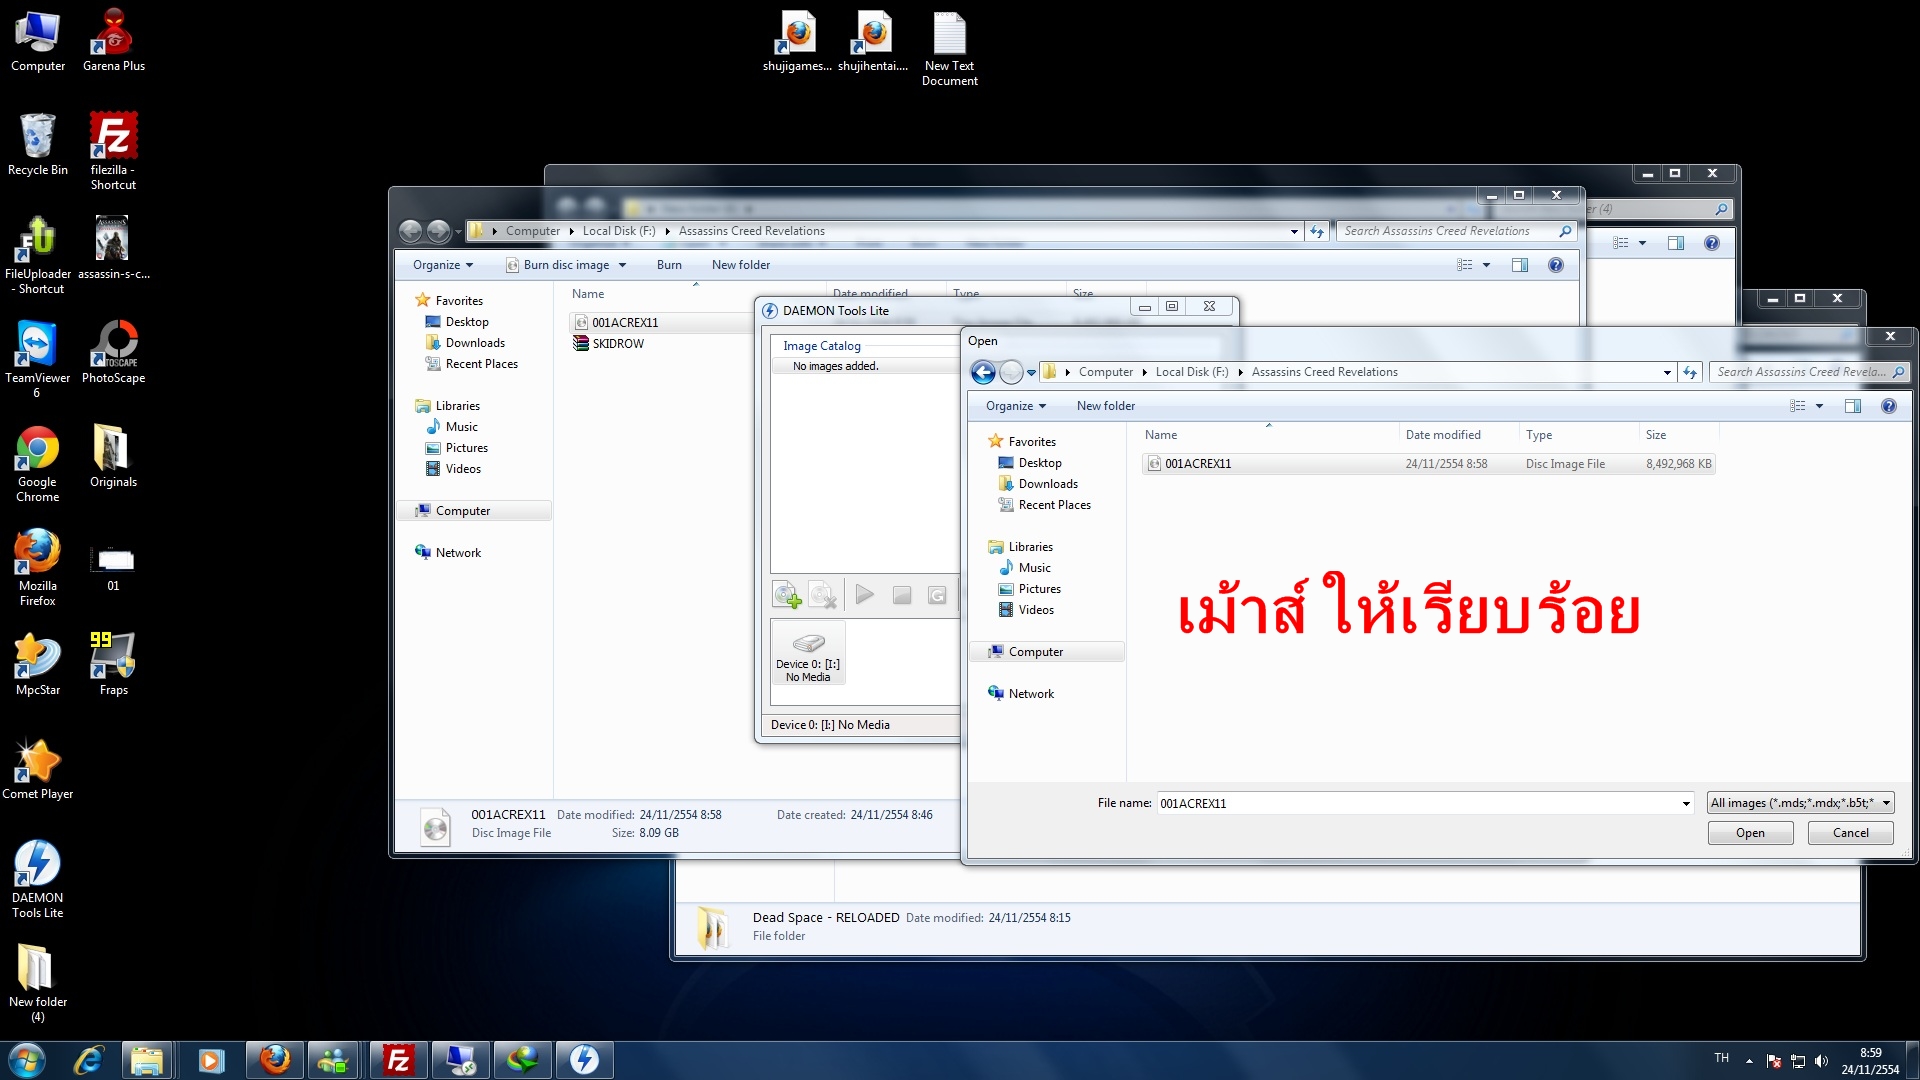Expand the File name history dropdown
The image size is (1920, 1080).
[x=1686, y=803]
